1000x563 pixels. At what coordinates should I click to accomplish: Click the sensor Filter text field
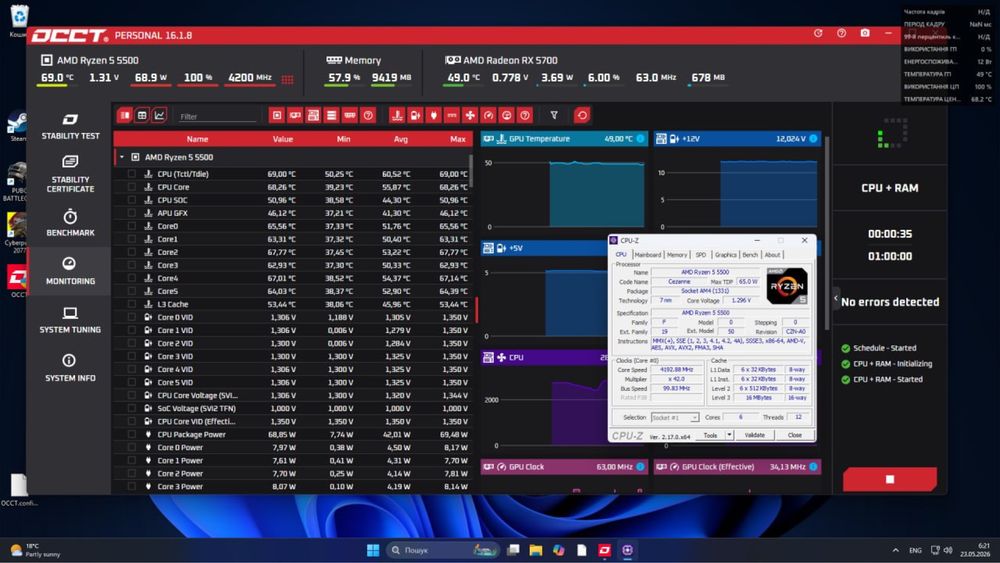point(217,117)
